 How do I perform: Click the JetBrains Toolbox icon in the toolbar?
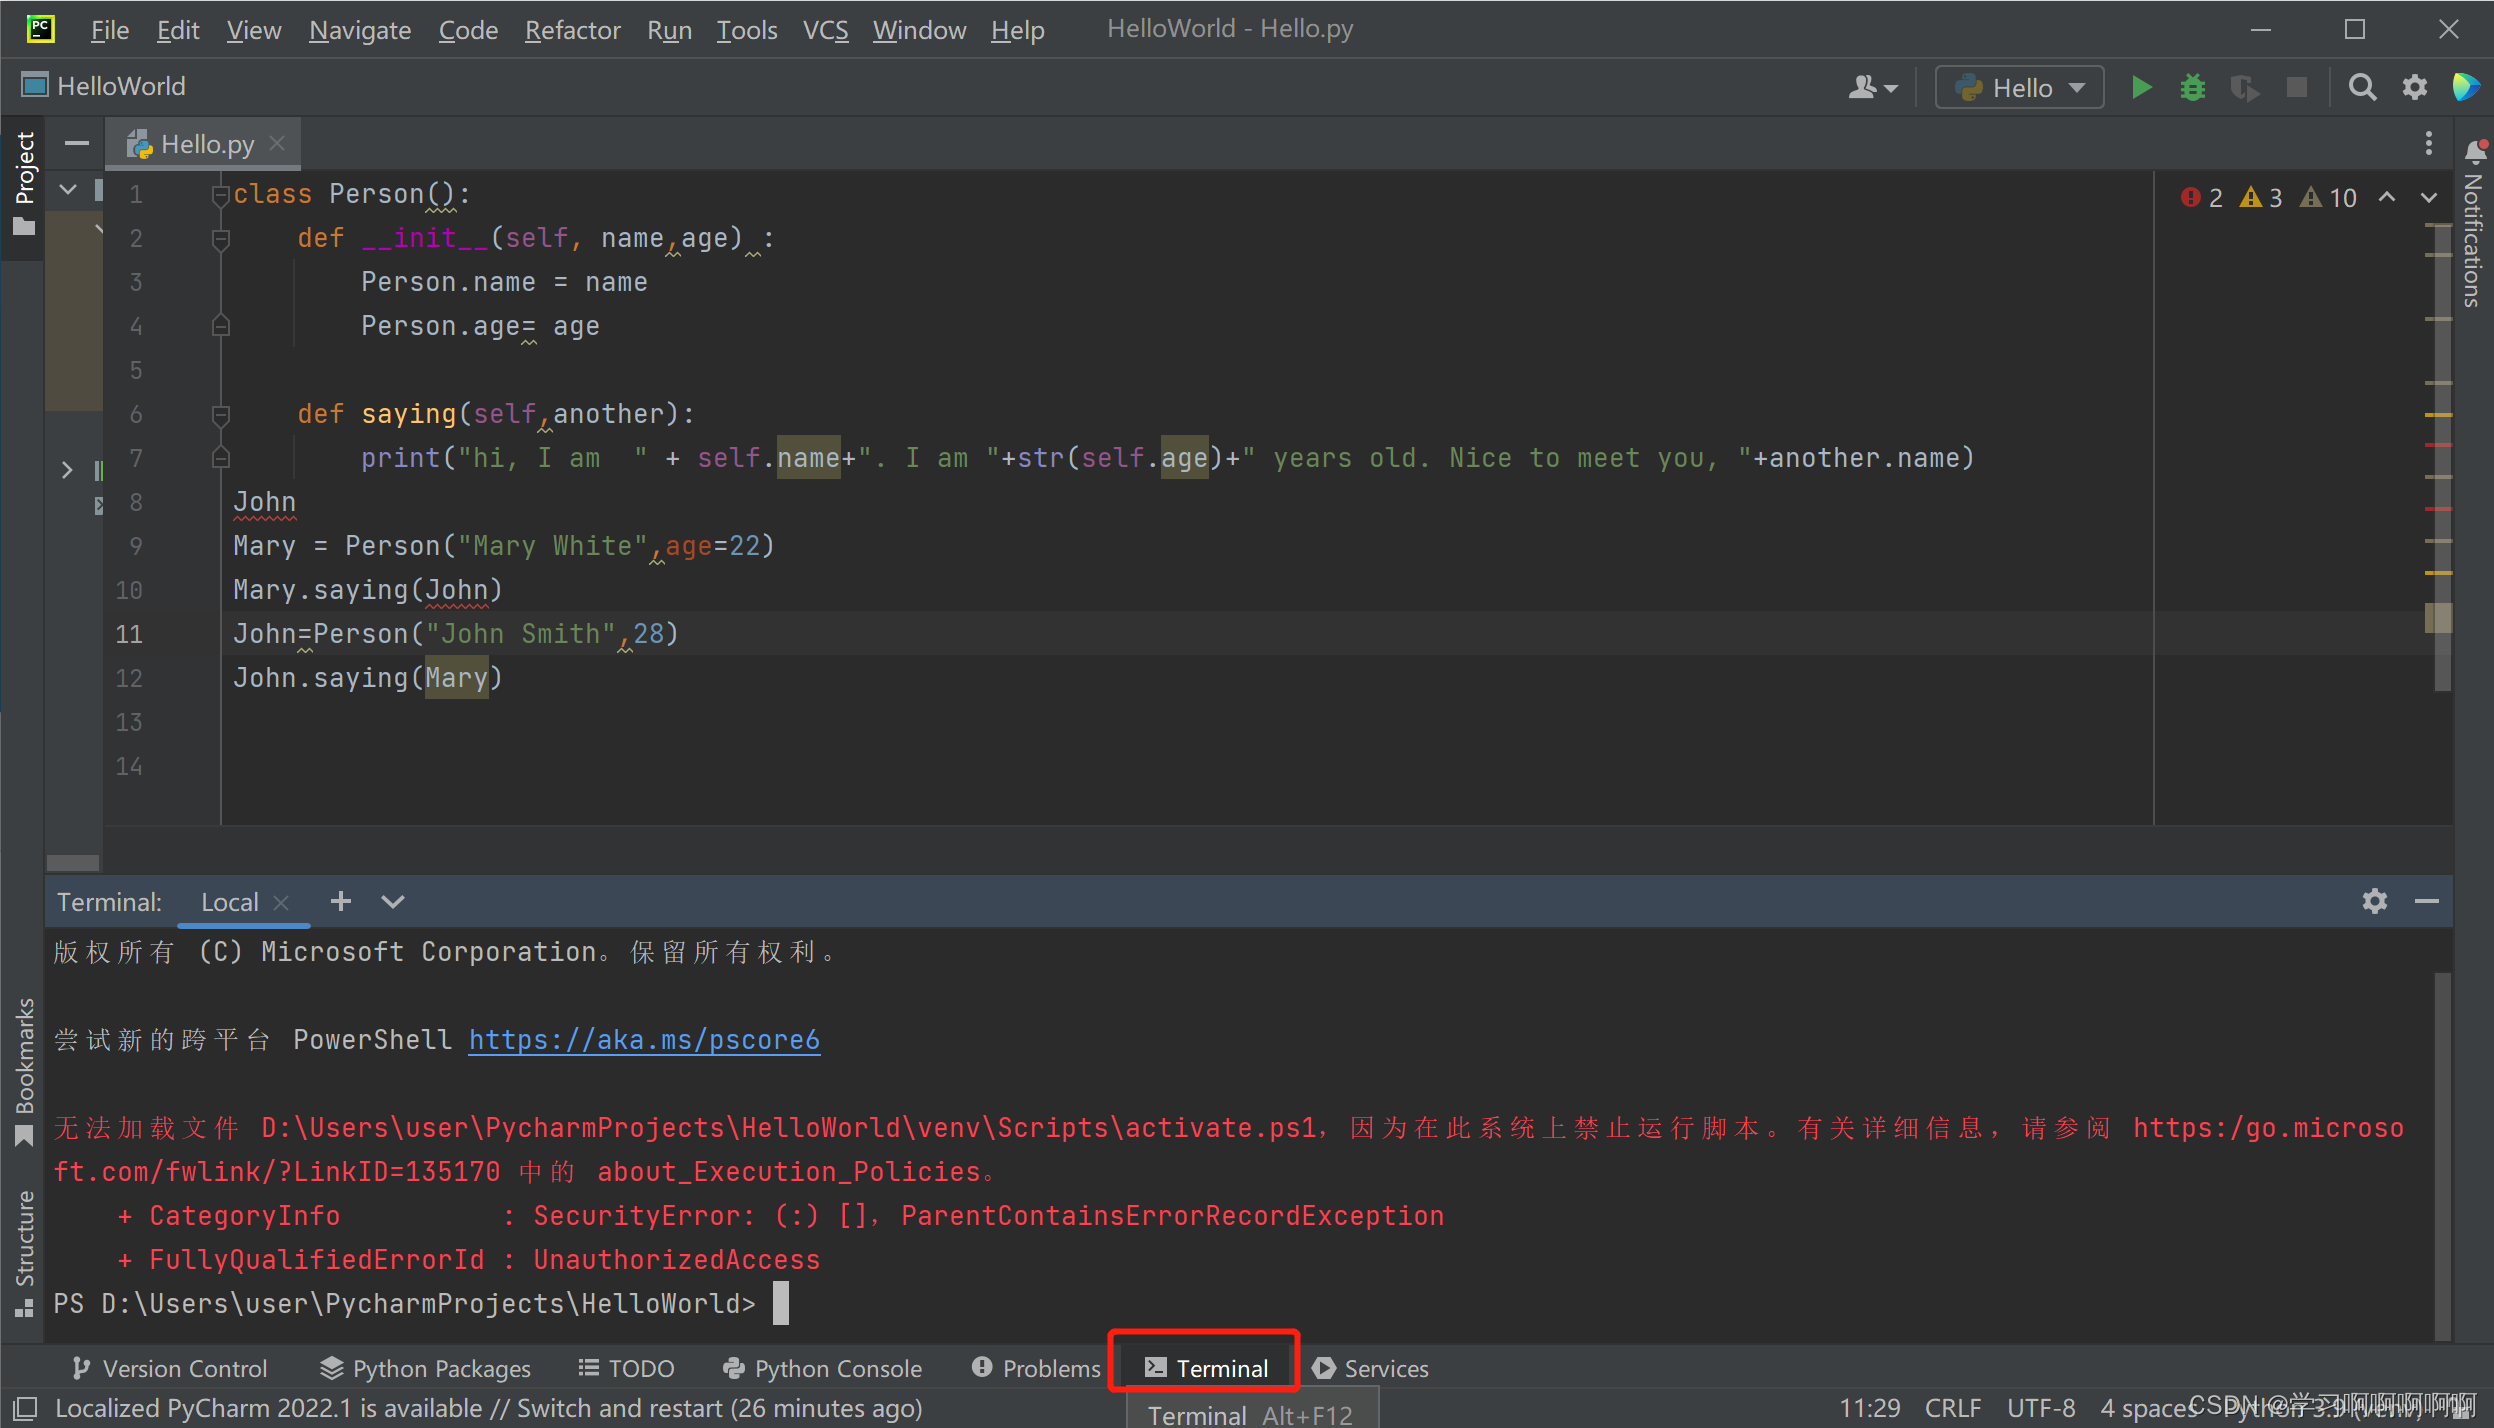pos(2466,88)
